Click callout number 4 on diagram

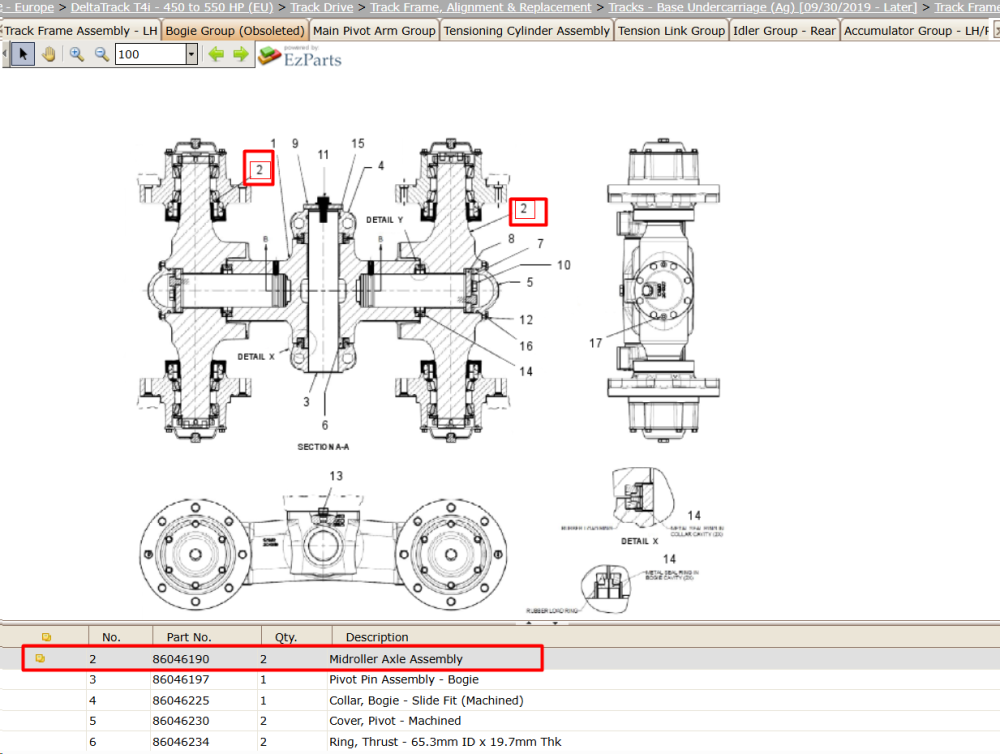point(381,166)
